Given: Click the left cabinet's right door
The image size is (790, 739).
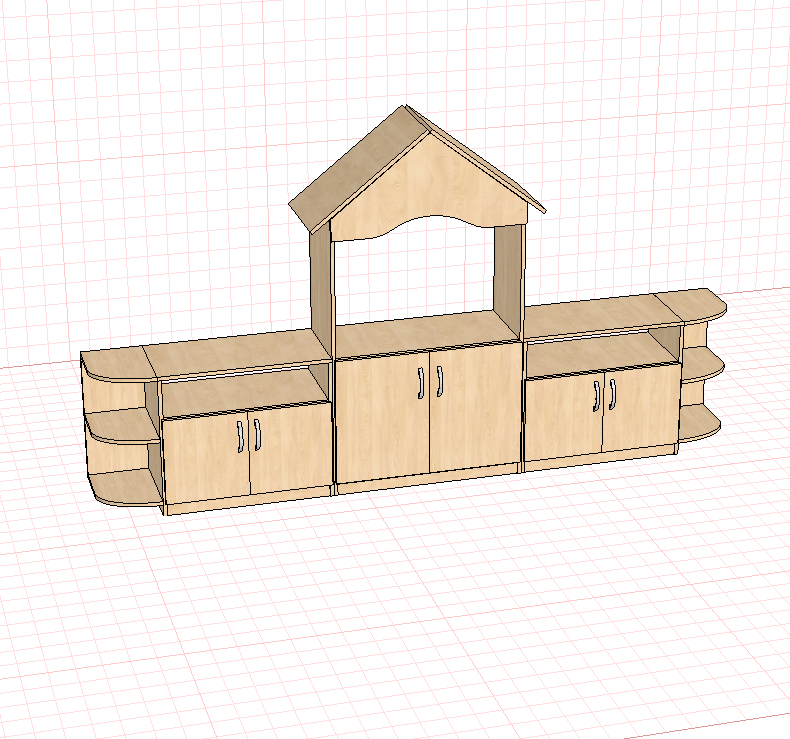Looking at the screenshot, I should [290, 446].
